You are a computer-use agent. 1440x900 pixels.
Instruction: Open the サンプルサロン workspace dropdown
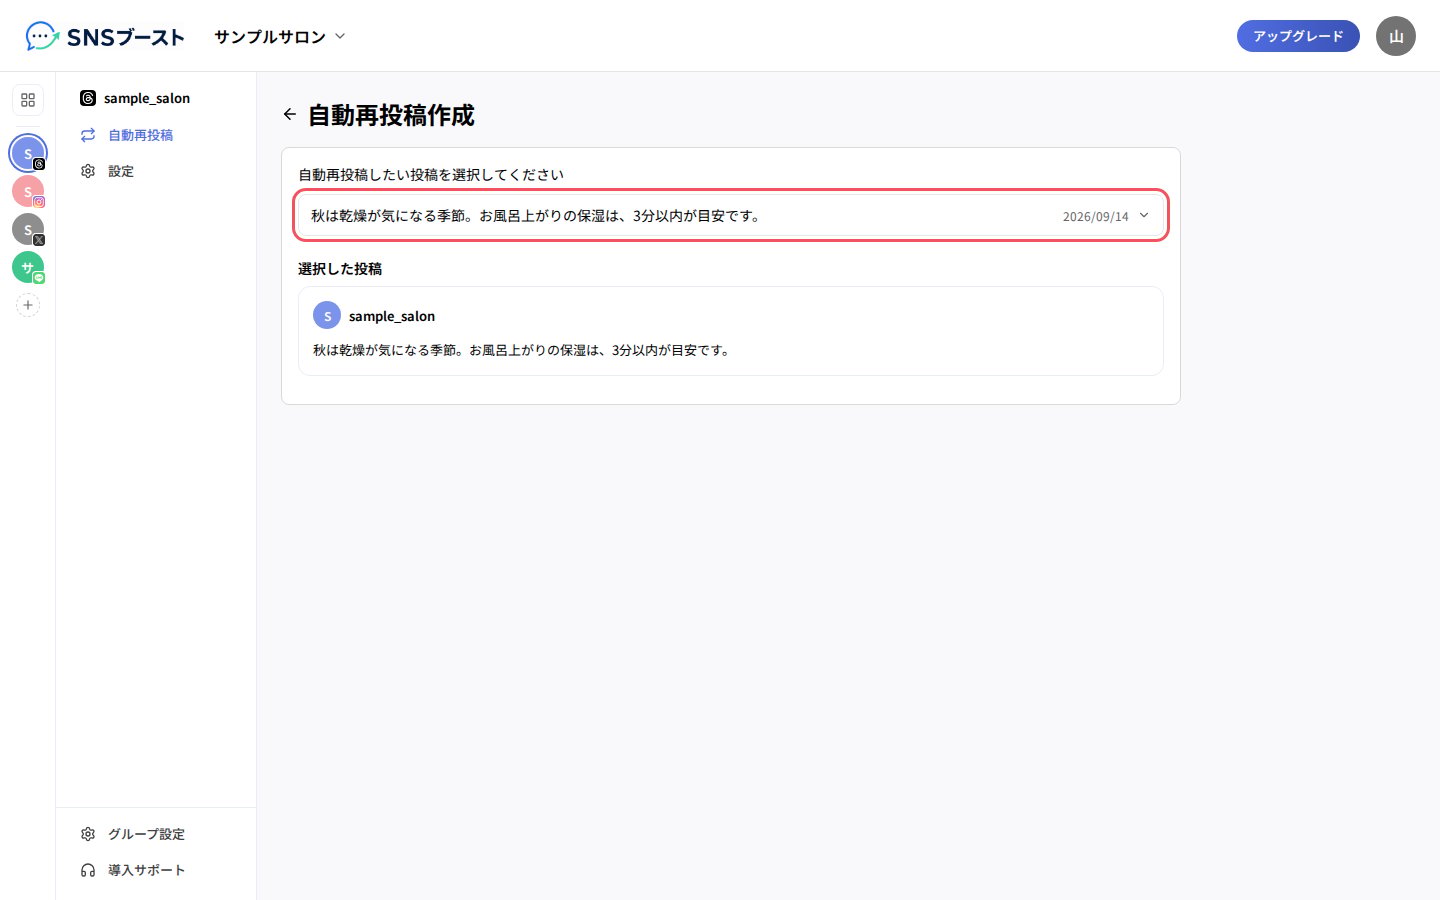point(280,37)
